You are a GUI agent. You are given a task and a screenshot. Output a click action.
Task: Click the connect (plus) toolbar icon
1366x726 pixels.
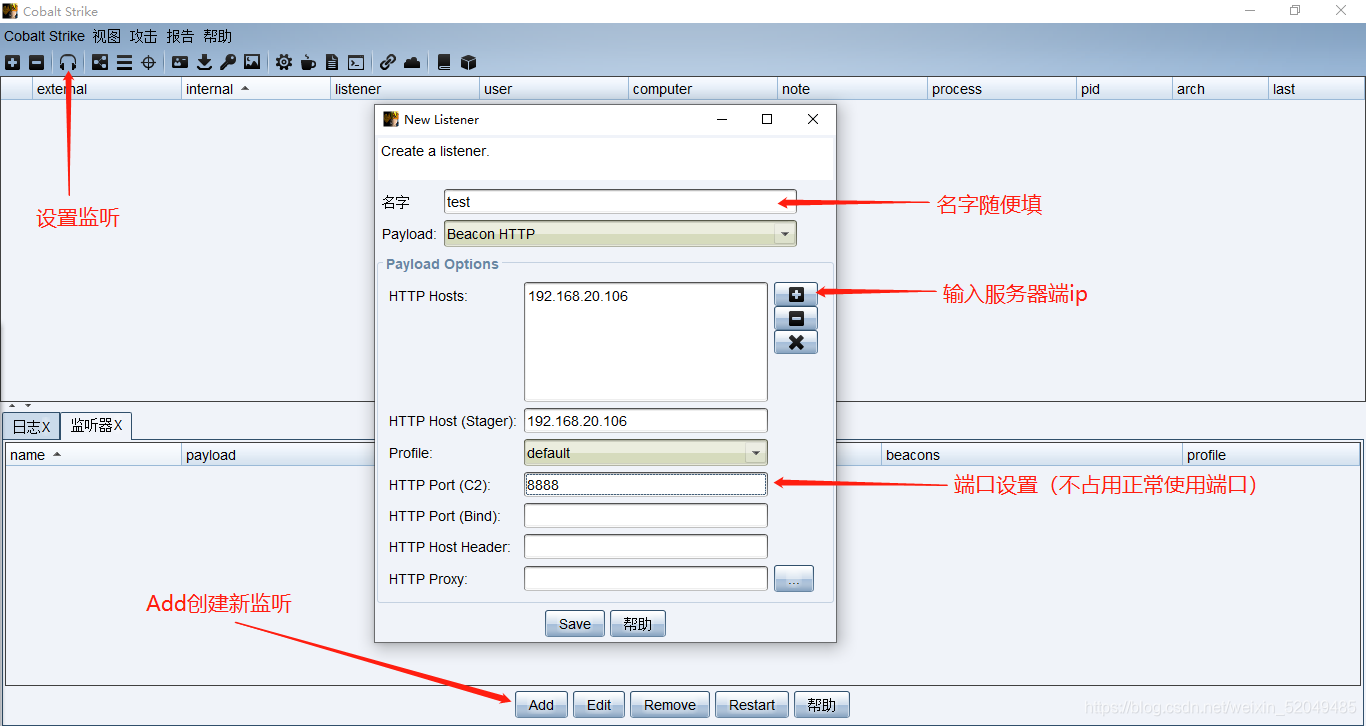[x=13, y=62]
